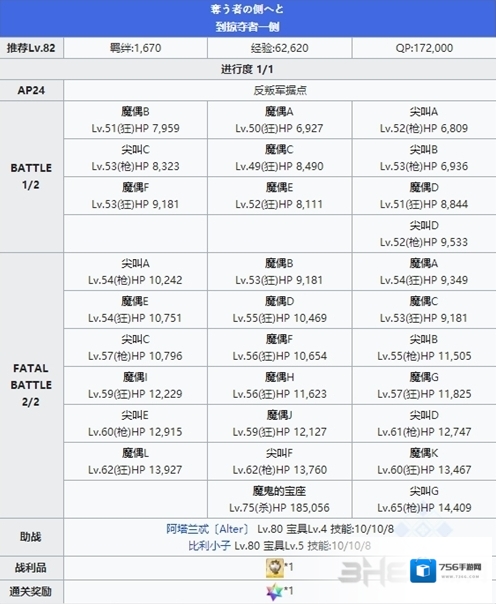
Task: Click the enemy name 魔偶J
Action: click(280, 415)
